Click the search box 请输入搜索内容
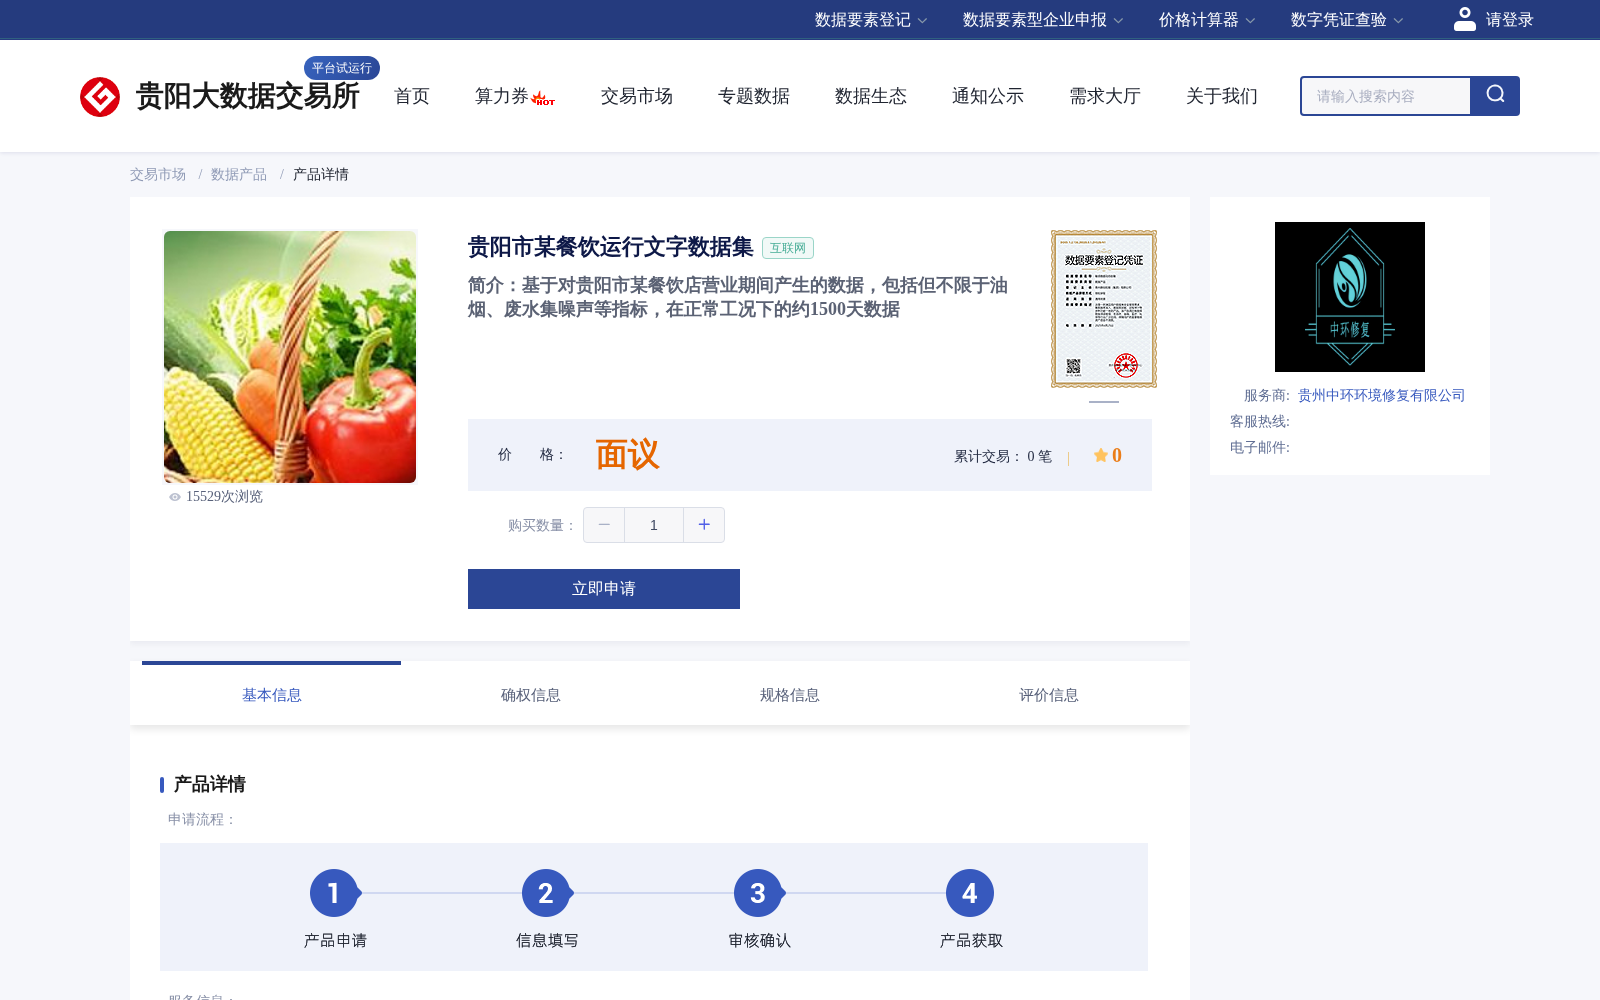Screen dimensions: 1600x1000 1386,96
